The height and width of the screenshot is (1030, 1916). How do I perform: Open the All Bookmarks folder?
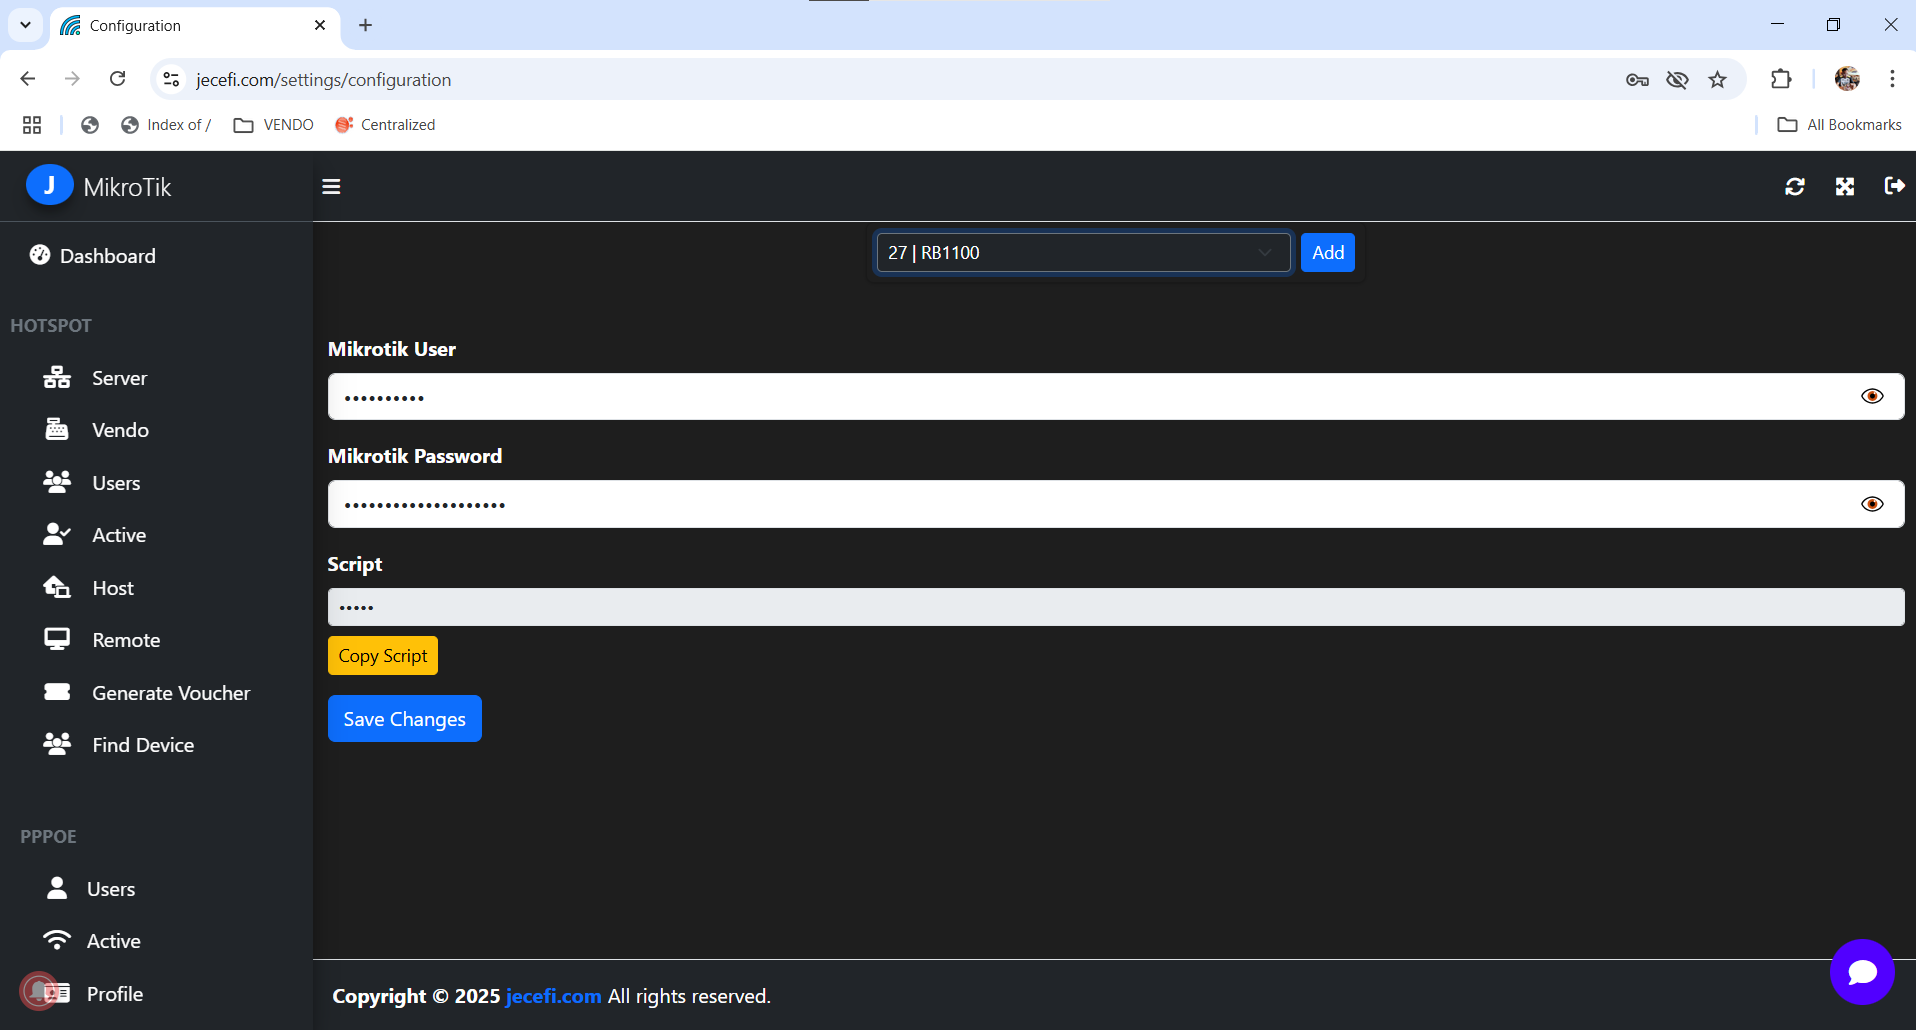coord(1839,125)
